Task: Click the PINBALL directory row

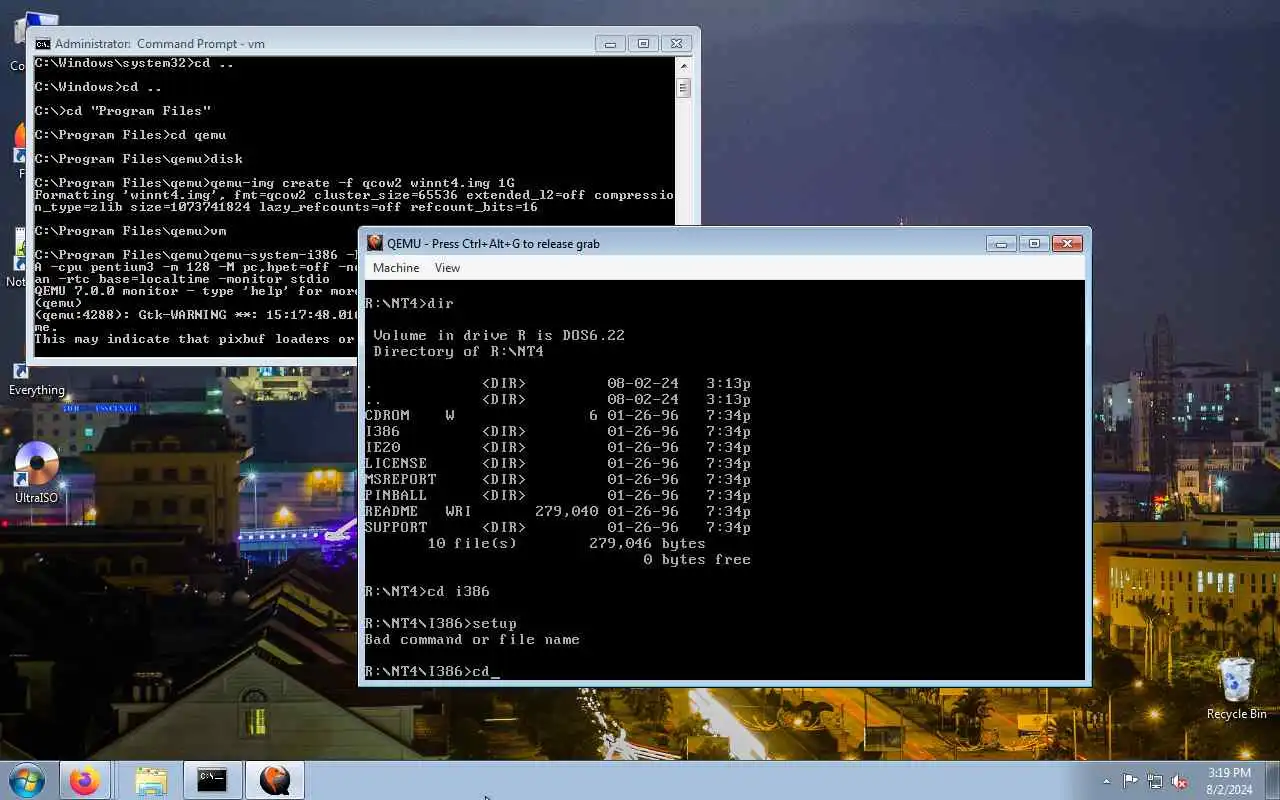Action: point(558,495)
